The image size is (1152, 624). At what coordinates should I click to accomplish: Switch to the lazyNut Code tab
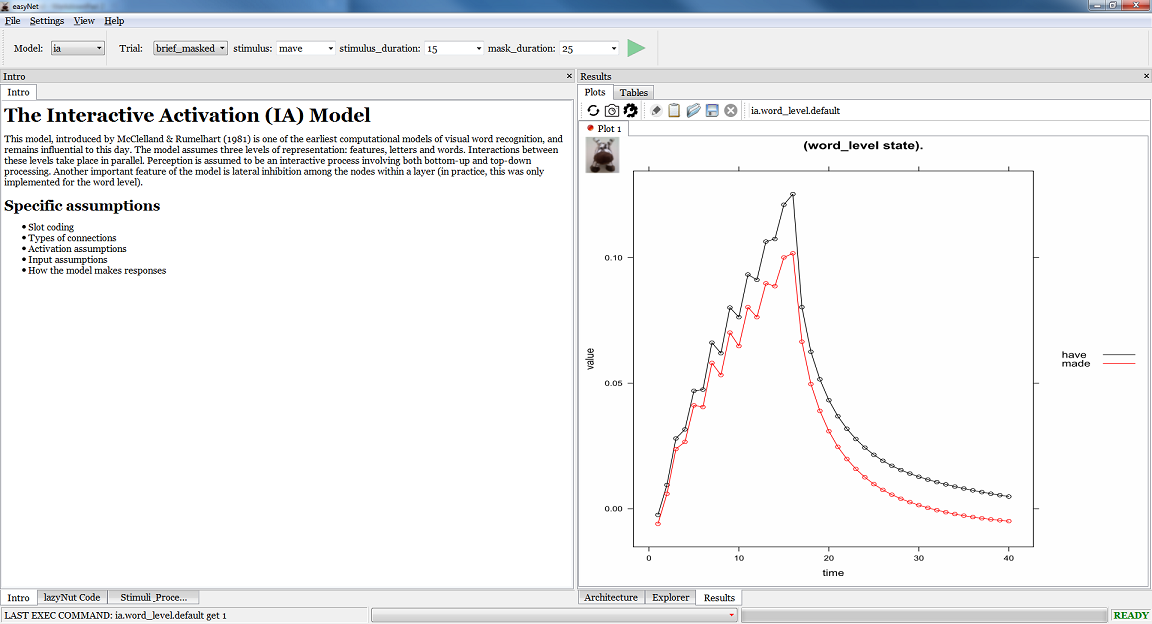(x=72, y=597)
